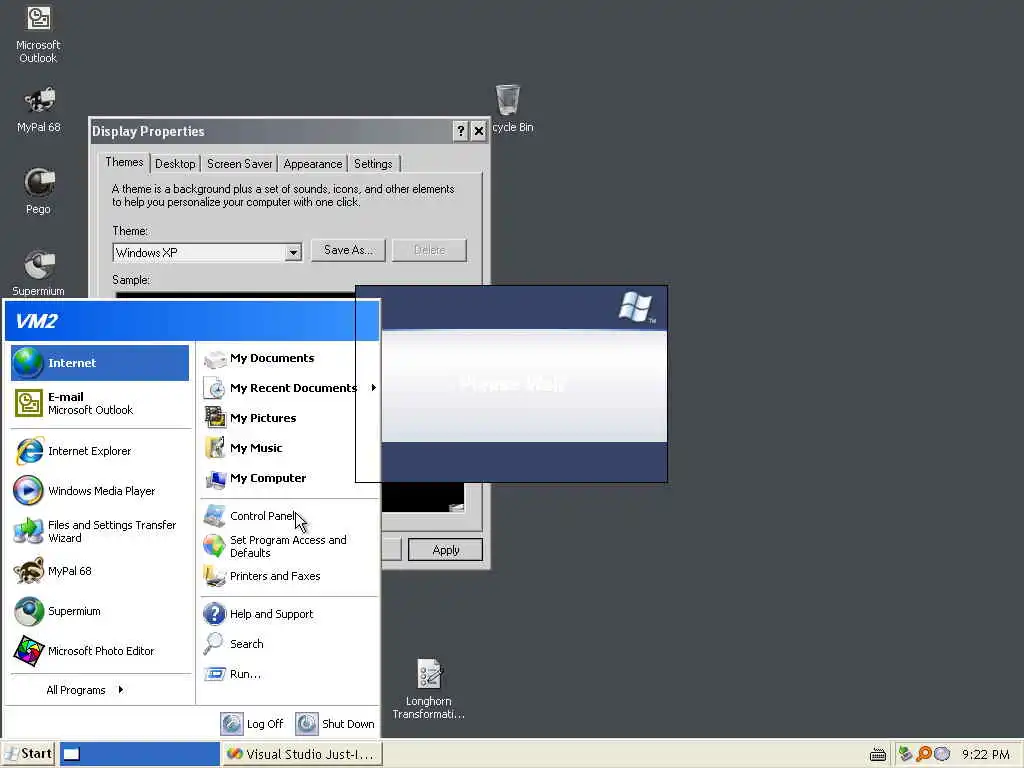This screenshot has width=1024, height=768.
Task: Select the Pego desktop icon
Action: click(39, 191)
